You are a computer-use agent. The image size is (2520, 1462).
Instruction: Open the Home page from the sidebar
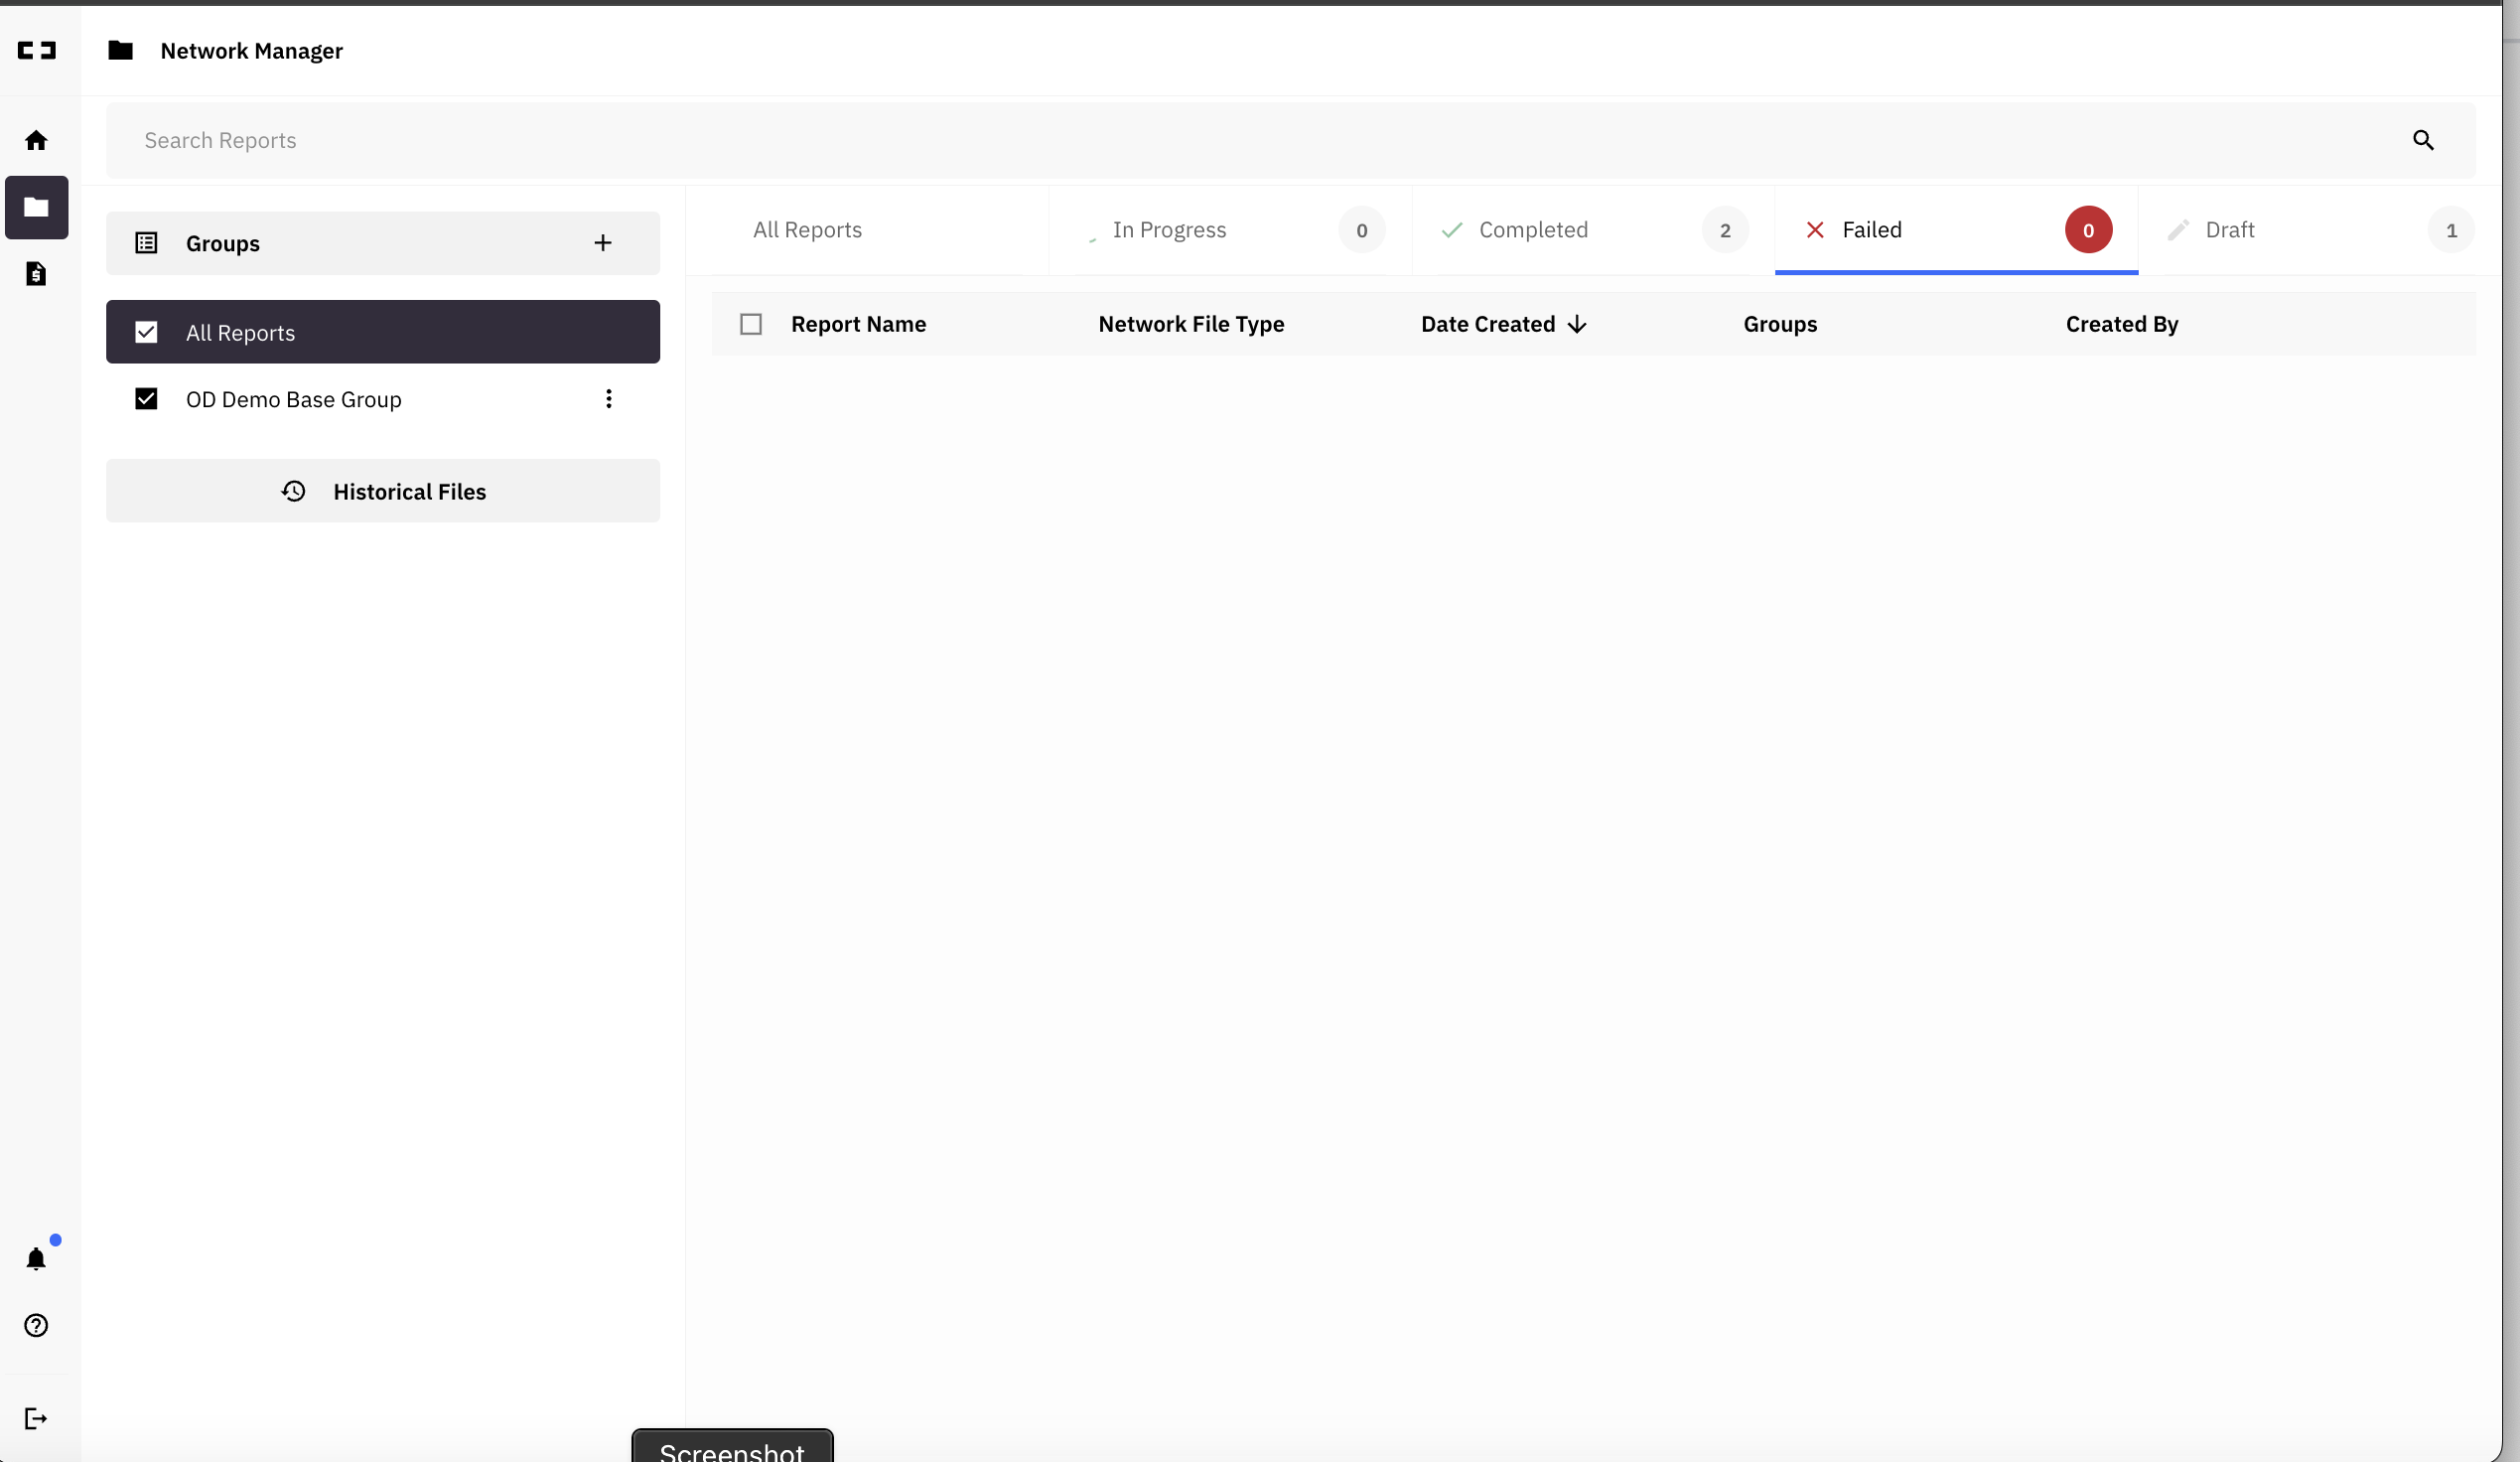(36, 140)
